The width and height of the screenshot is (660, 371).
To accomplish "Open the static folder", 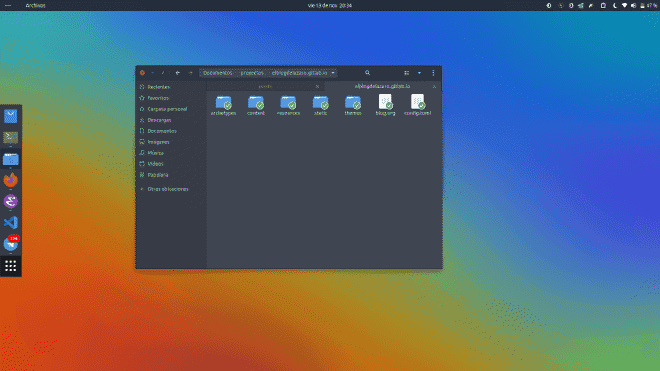I will 321,105.
